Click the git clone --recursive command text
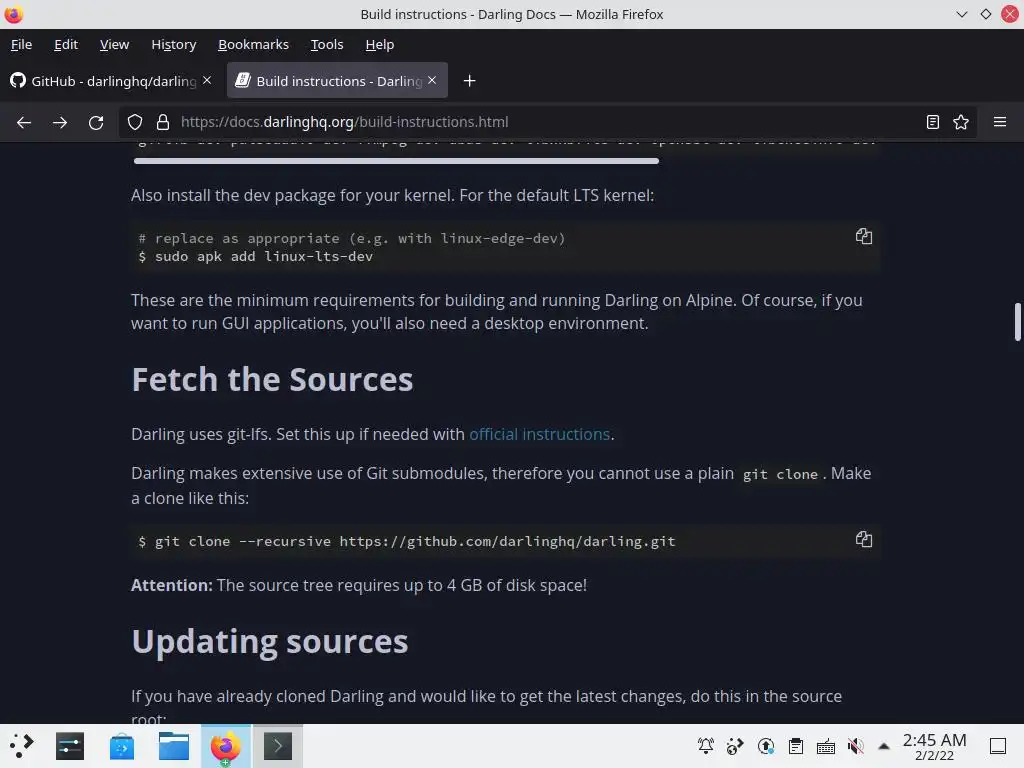Viewport: 1024px width, 768px height. pos(415,541)
